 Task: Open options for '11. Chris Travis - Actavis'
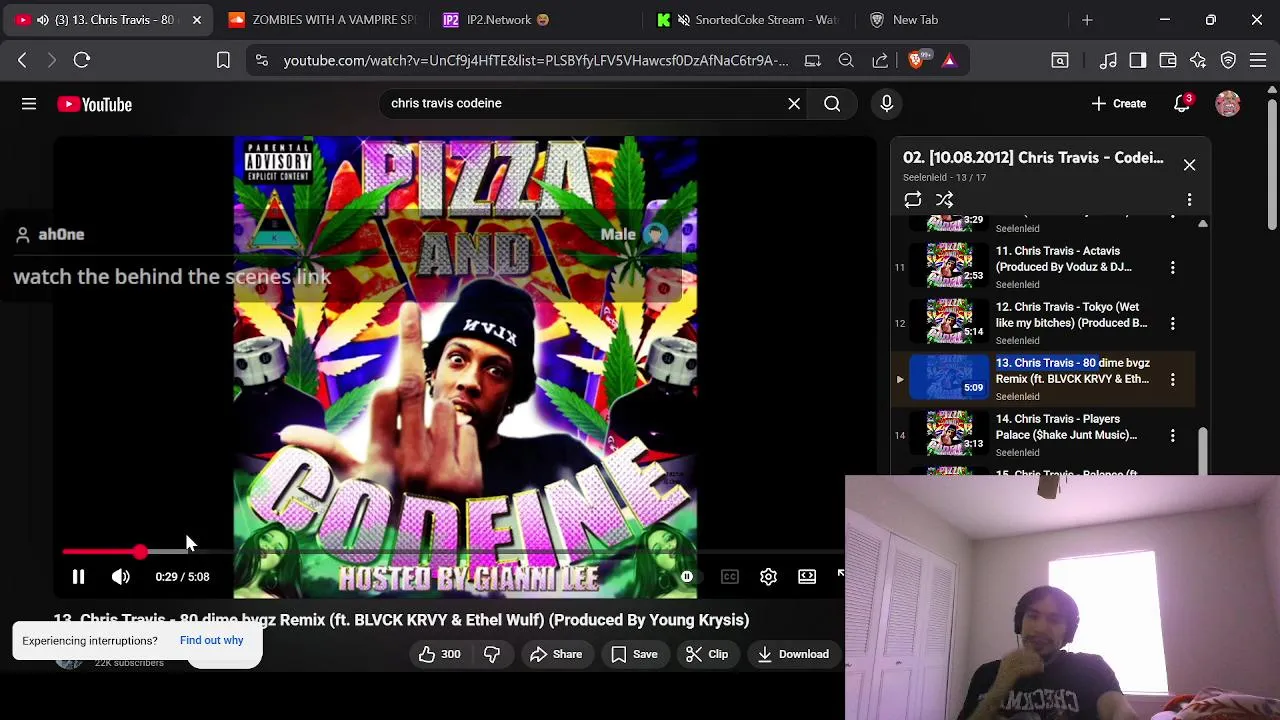pyautogui.click(x=1173, y=267)
